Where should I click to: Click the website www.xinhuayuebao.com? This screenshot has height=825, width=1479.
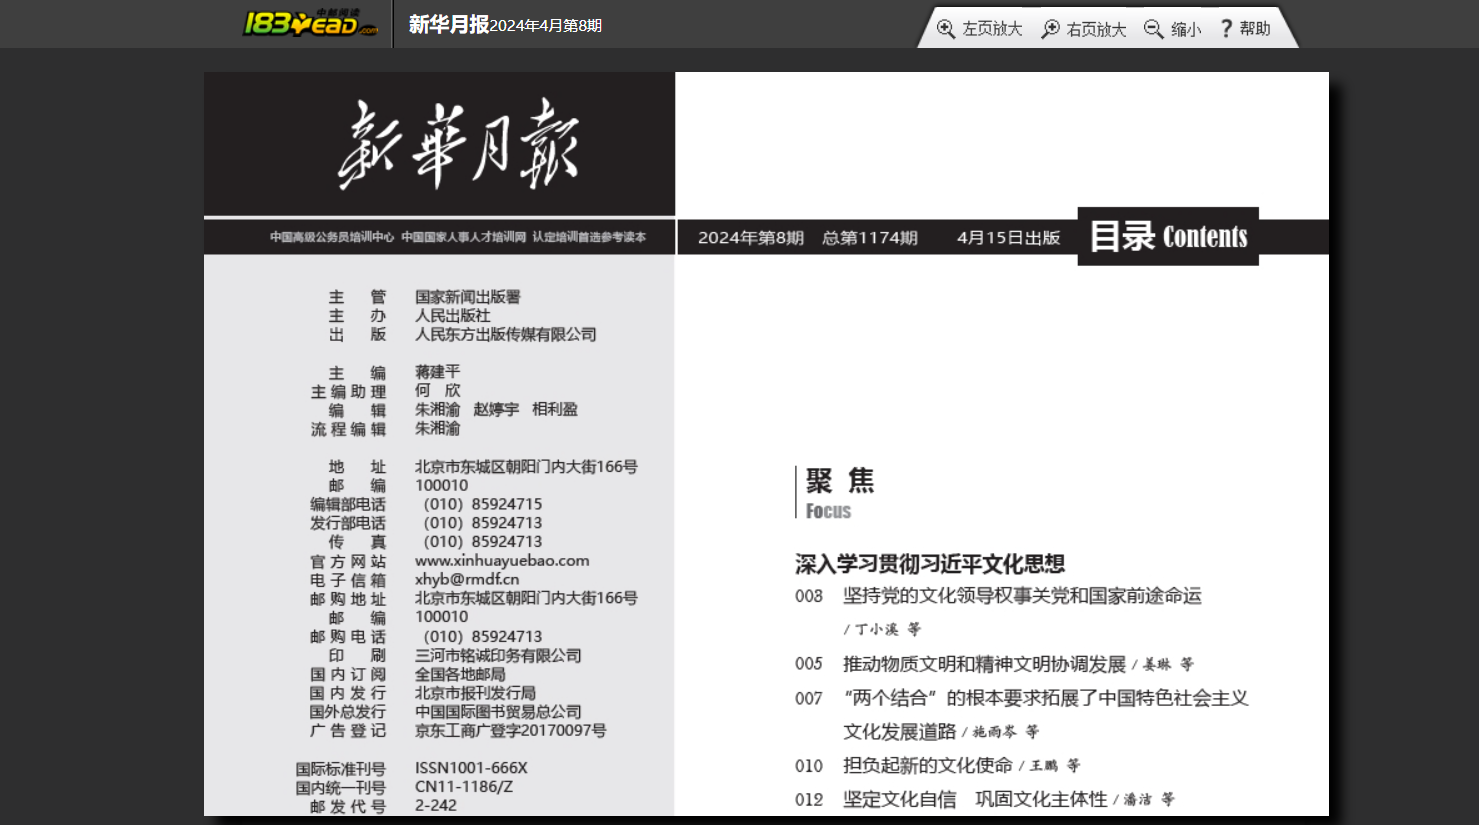click(x=502, y=561)
